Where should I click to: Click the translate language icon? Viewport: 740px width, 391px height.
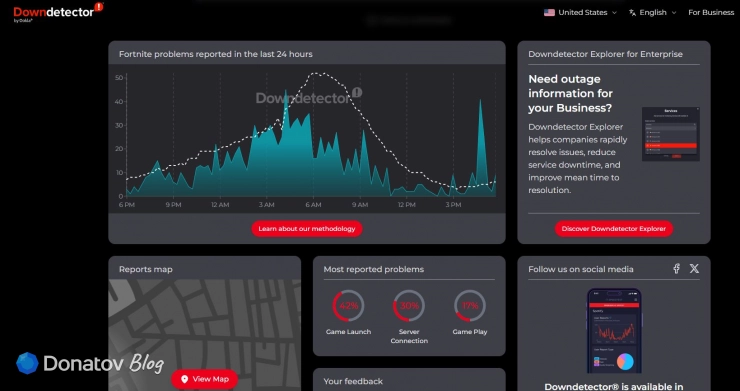[632, 13]
